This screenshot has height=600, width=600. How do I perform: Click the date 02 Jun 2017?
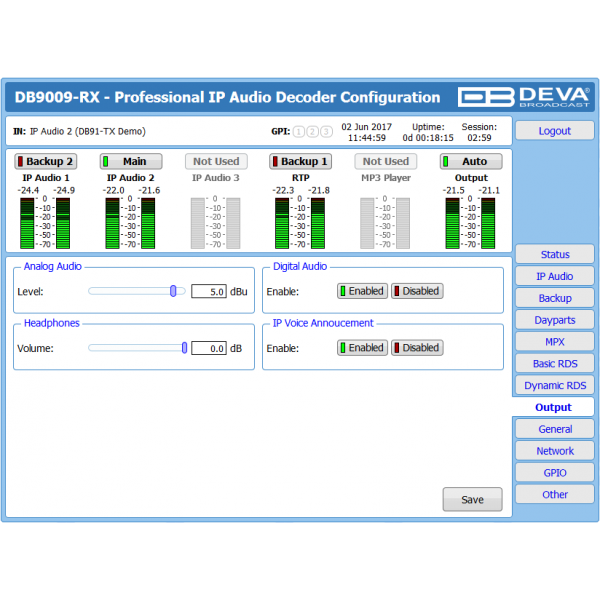(x=367, y=127)
